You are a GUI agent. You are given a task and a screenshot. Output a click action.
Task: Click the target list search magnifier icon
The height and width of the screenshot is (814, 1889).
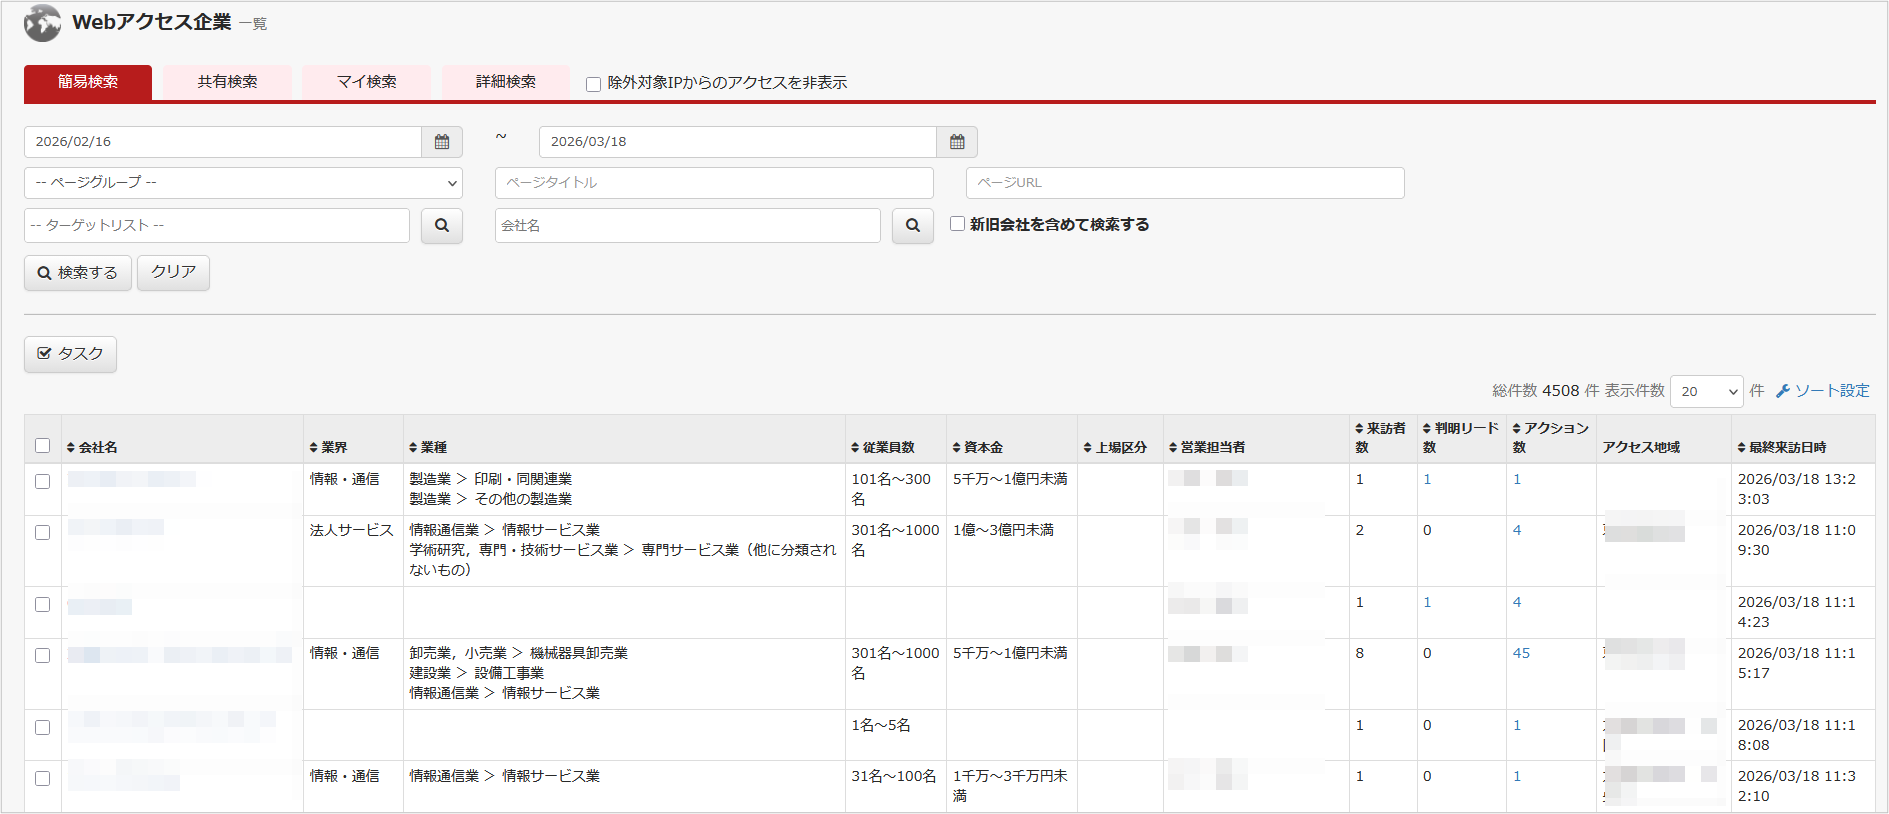click(x=442, y=226)
